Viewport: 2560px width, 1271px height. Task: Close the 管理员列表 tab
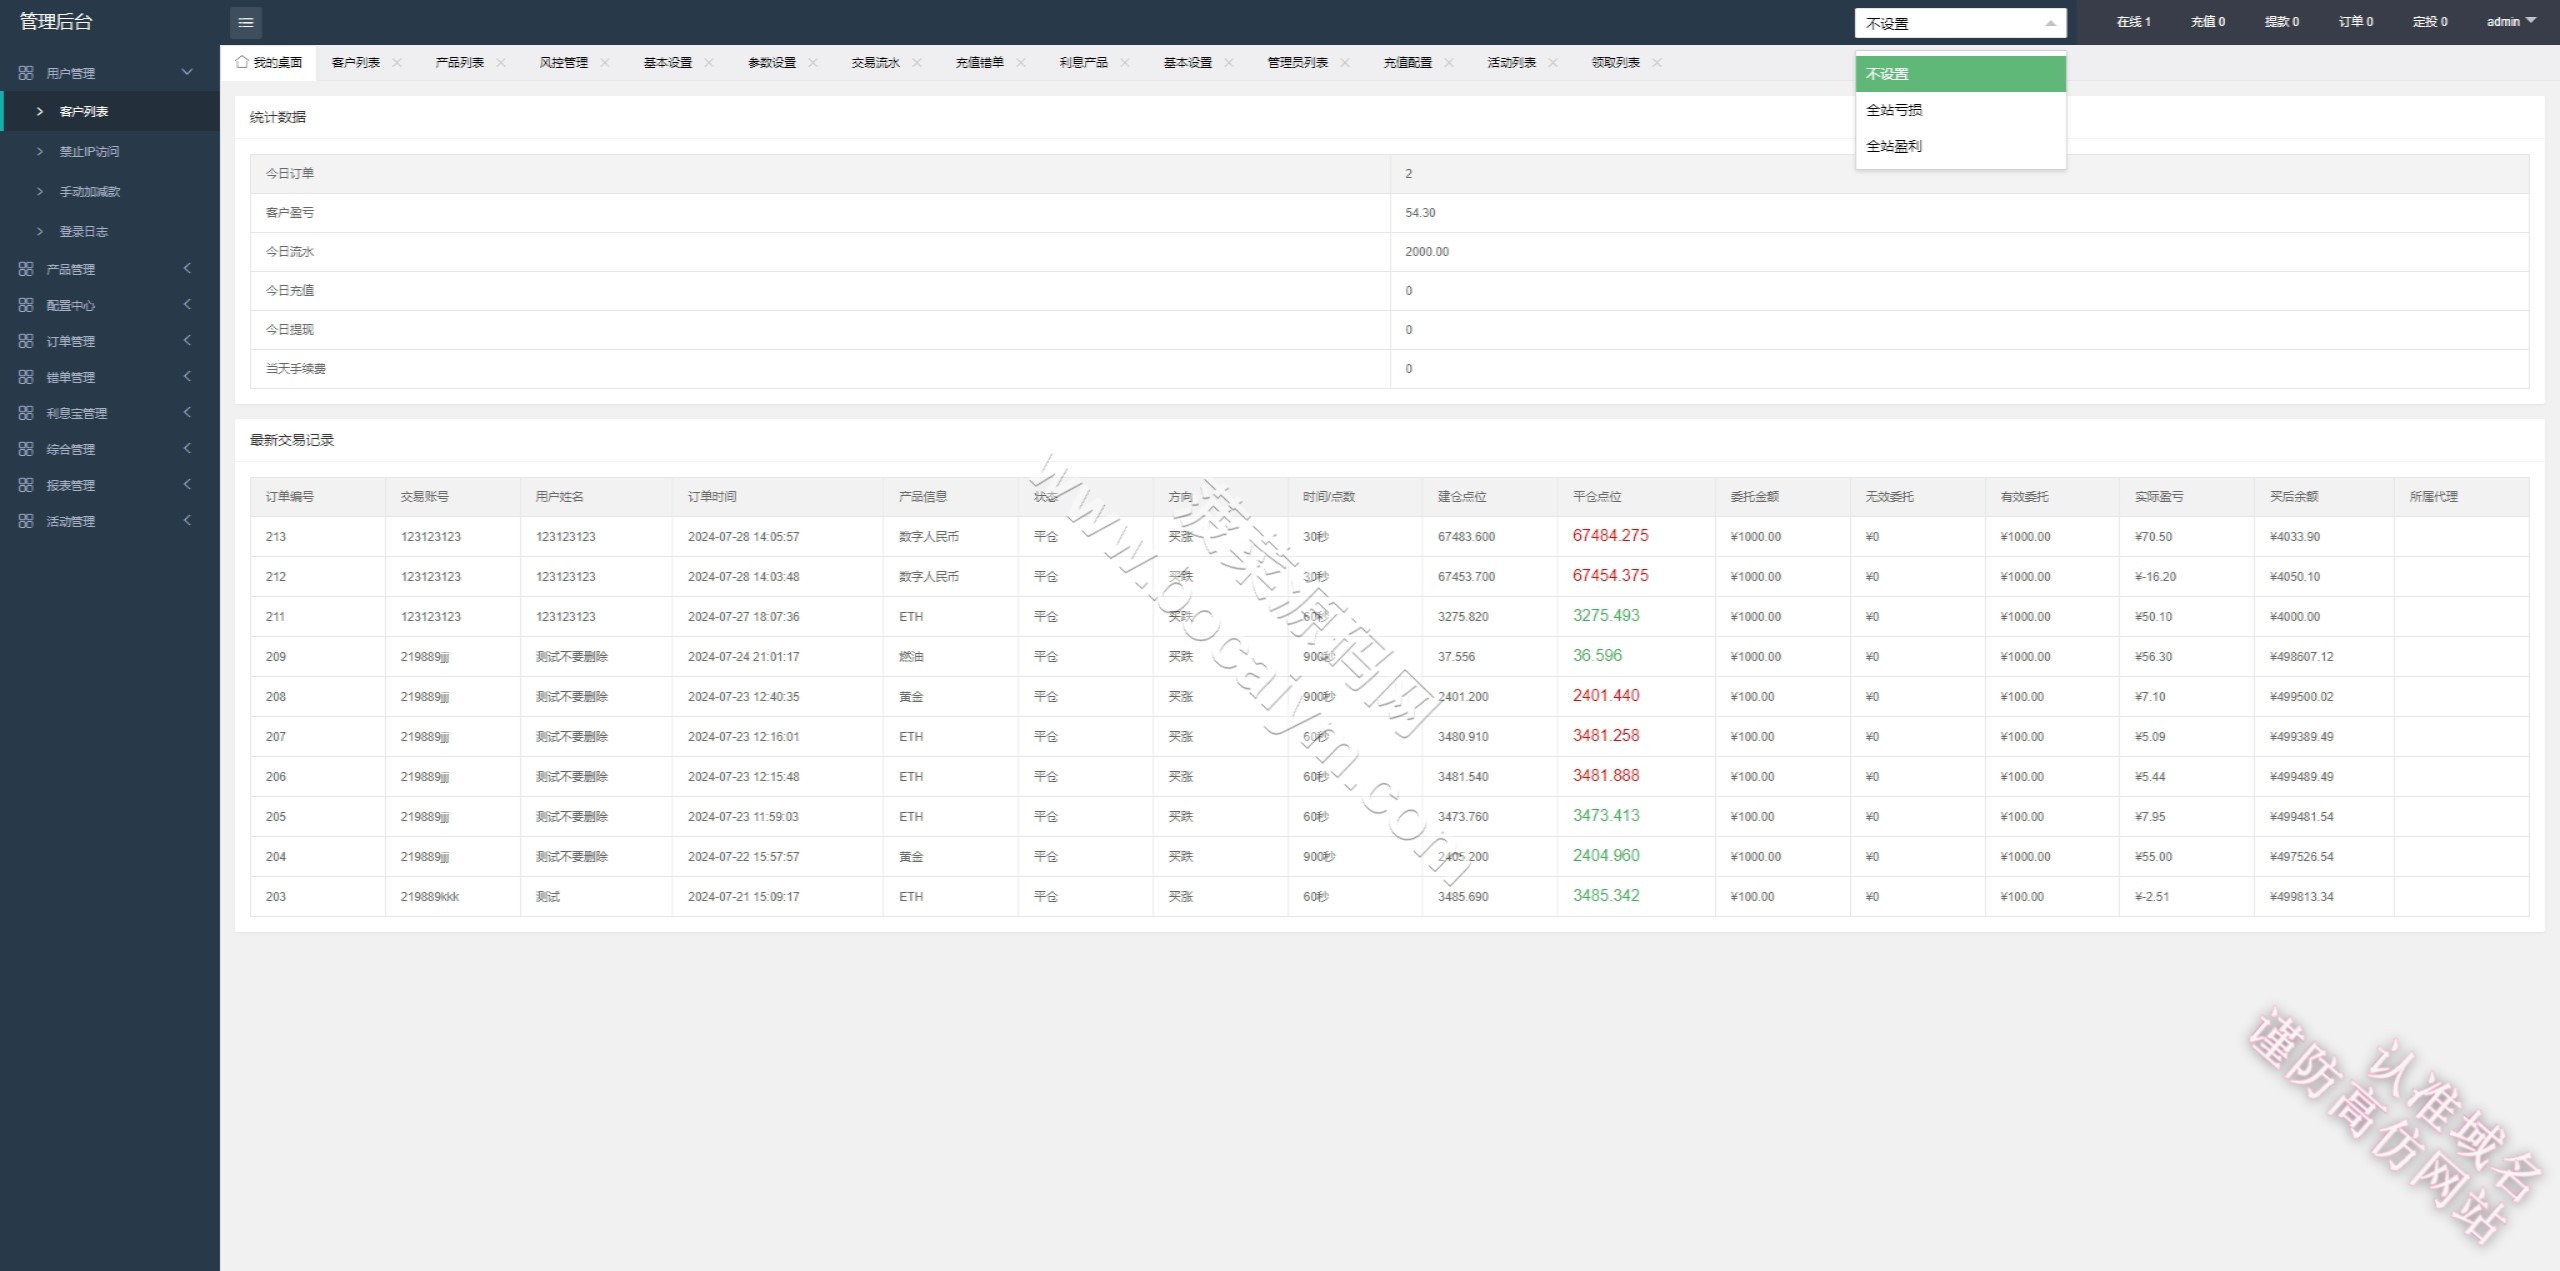point(1345,62)
